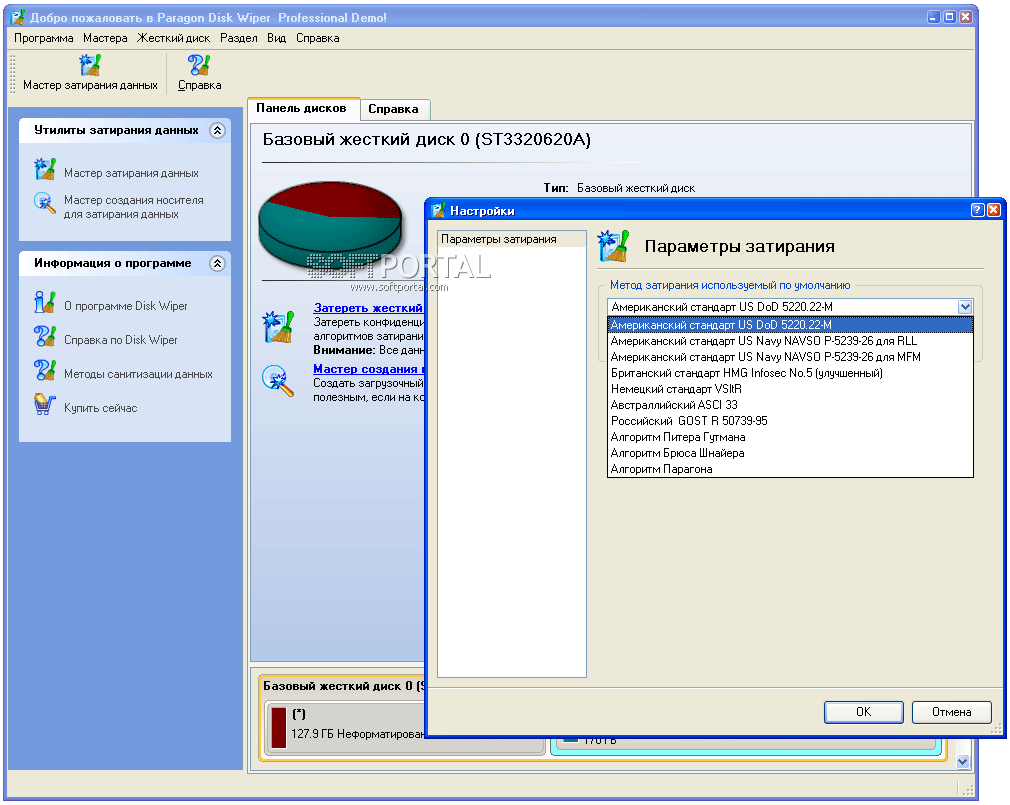Select Британский стандарт HMG Infosec No.5 option
This screenshot has width=1010, height=805.
790,374
